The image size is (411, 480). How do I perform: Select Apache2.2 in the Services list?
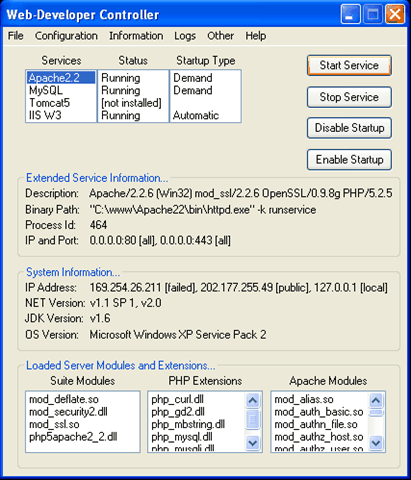coord(61,78)
